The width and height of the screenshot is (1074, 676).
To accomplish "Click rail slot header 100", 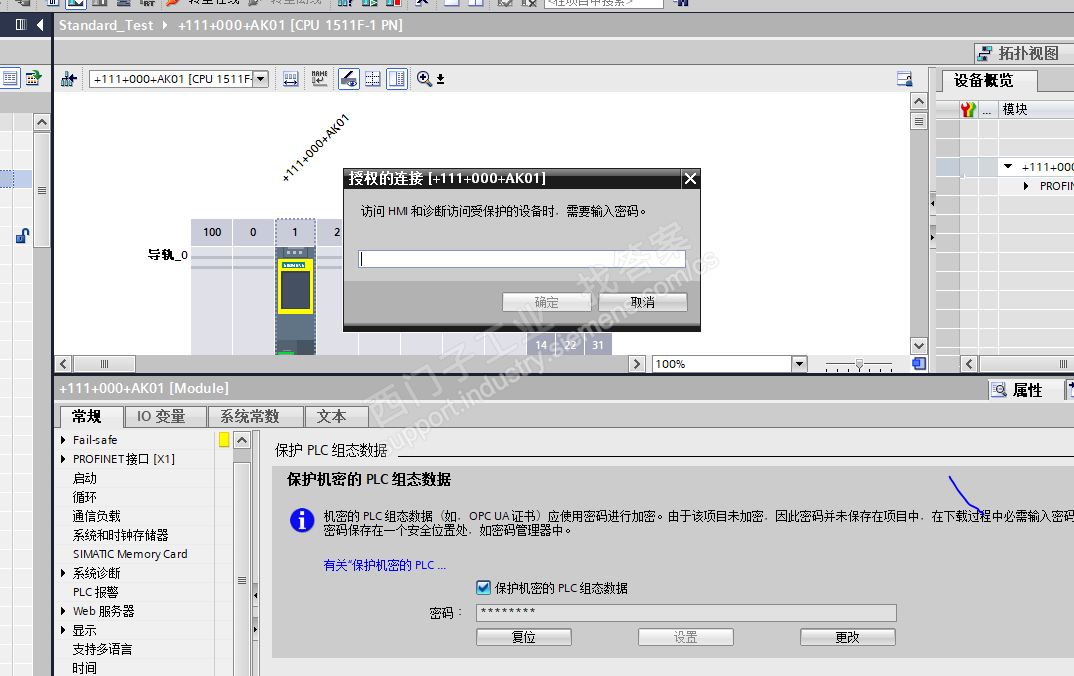I will pyautogui.click(x=212, y=231).
